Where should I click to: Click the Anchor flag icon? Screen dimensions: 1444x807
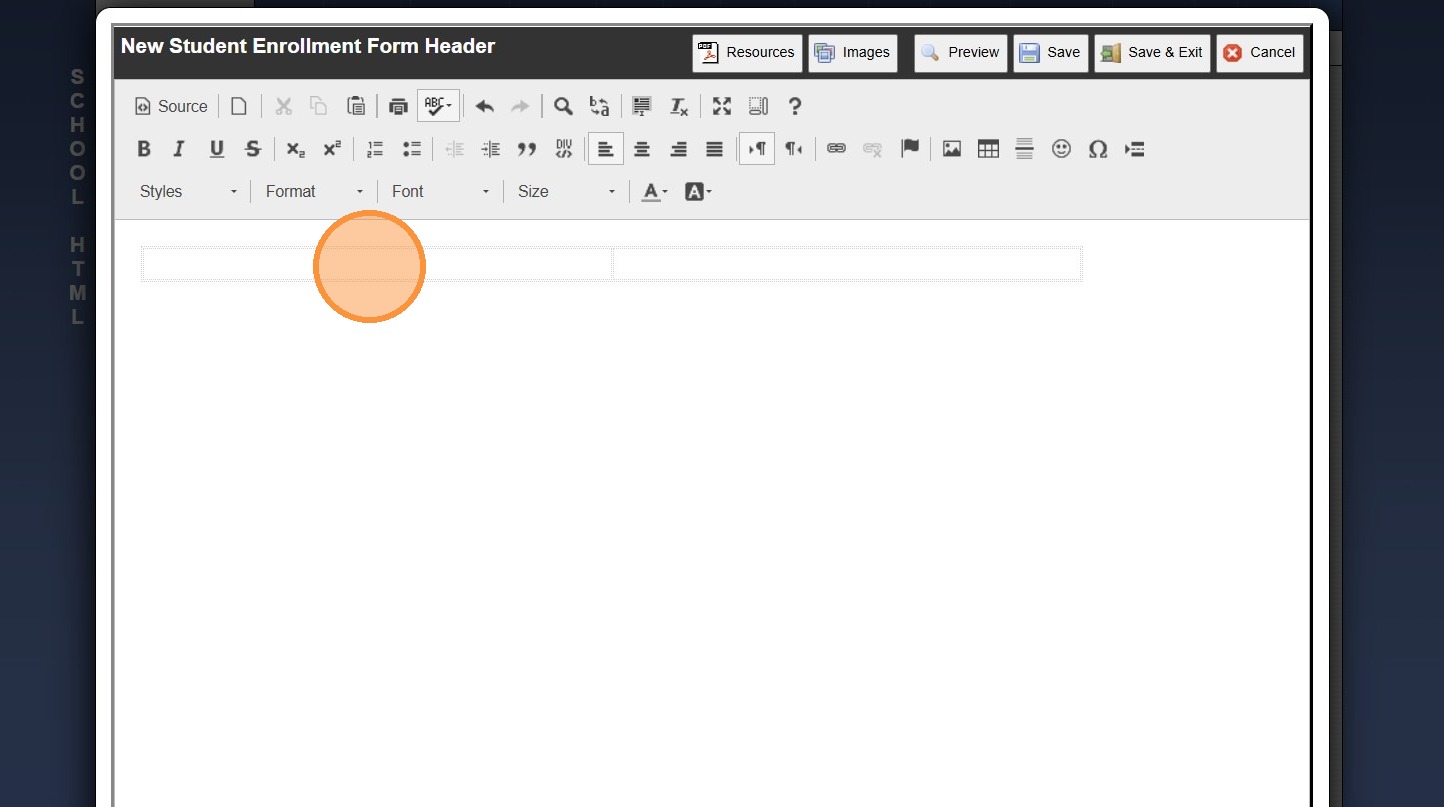(909, 149)
